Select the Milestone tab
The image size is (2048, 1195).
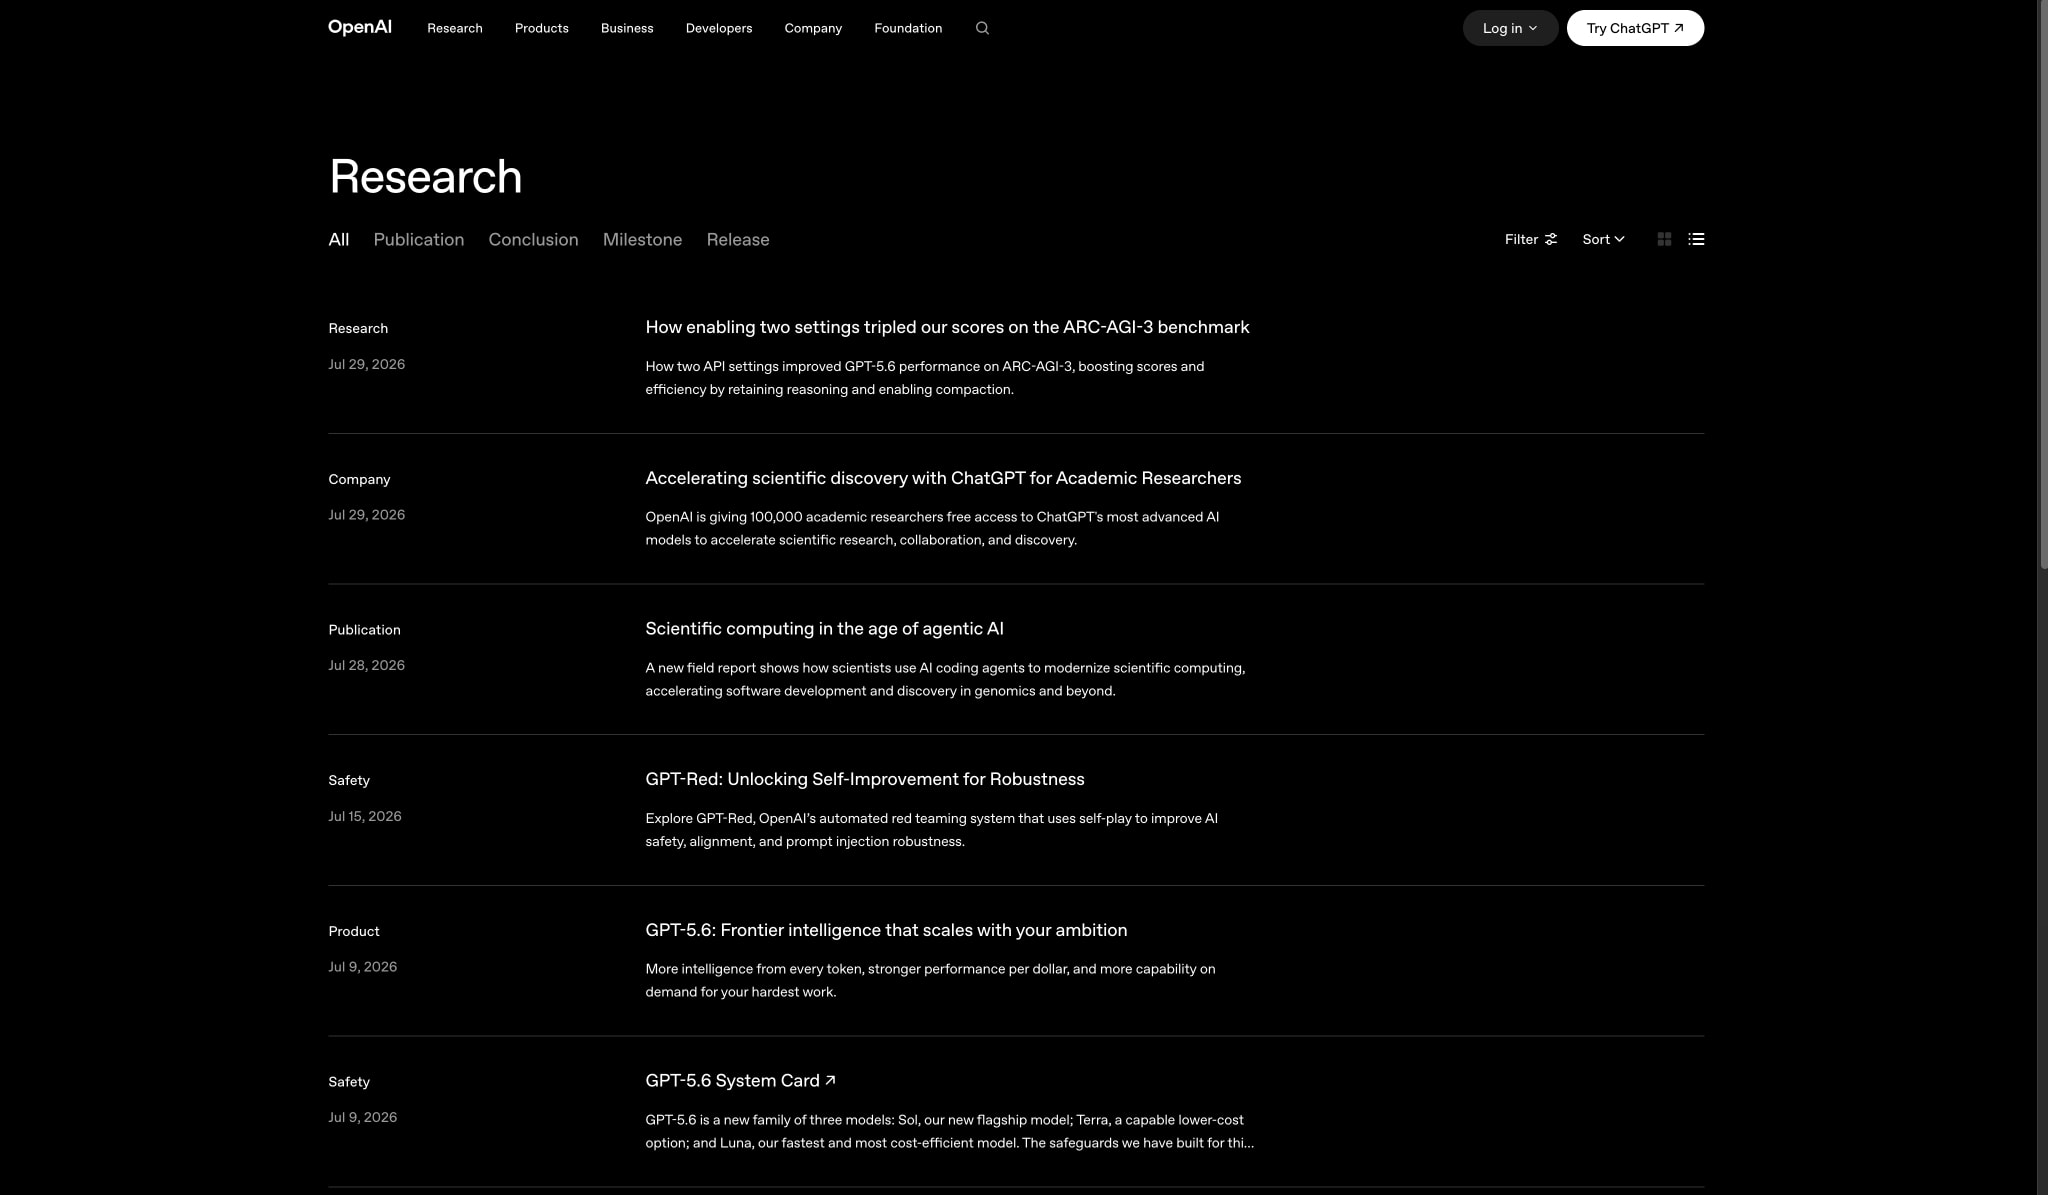click(642, 240)
